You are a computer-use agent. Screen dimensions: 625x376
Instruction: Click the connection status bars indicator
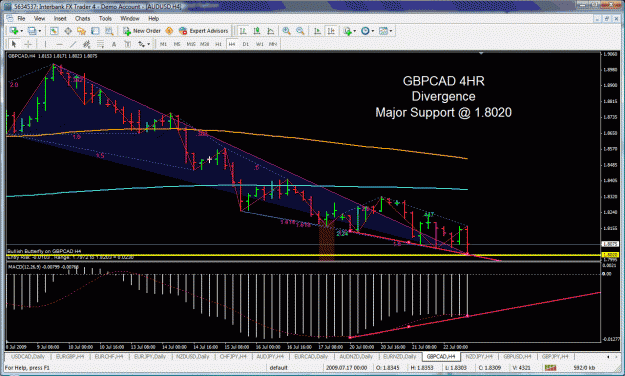click(x=550, y=367)
